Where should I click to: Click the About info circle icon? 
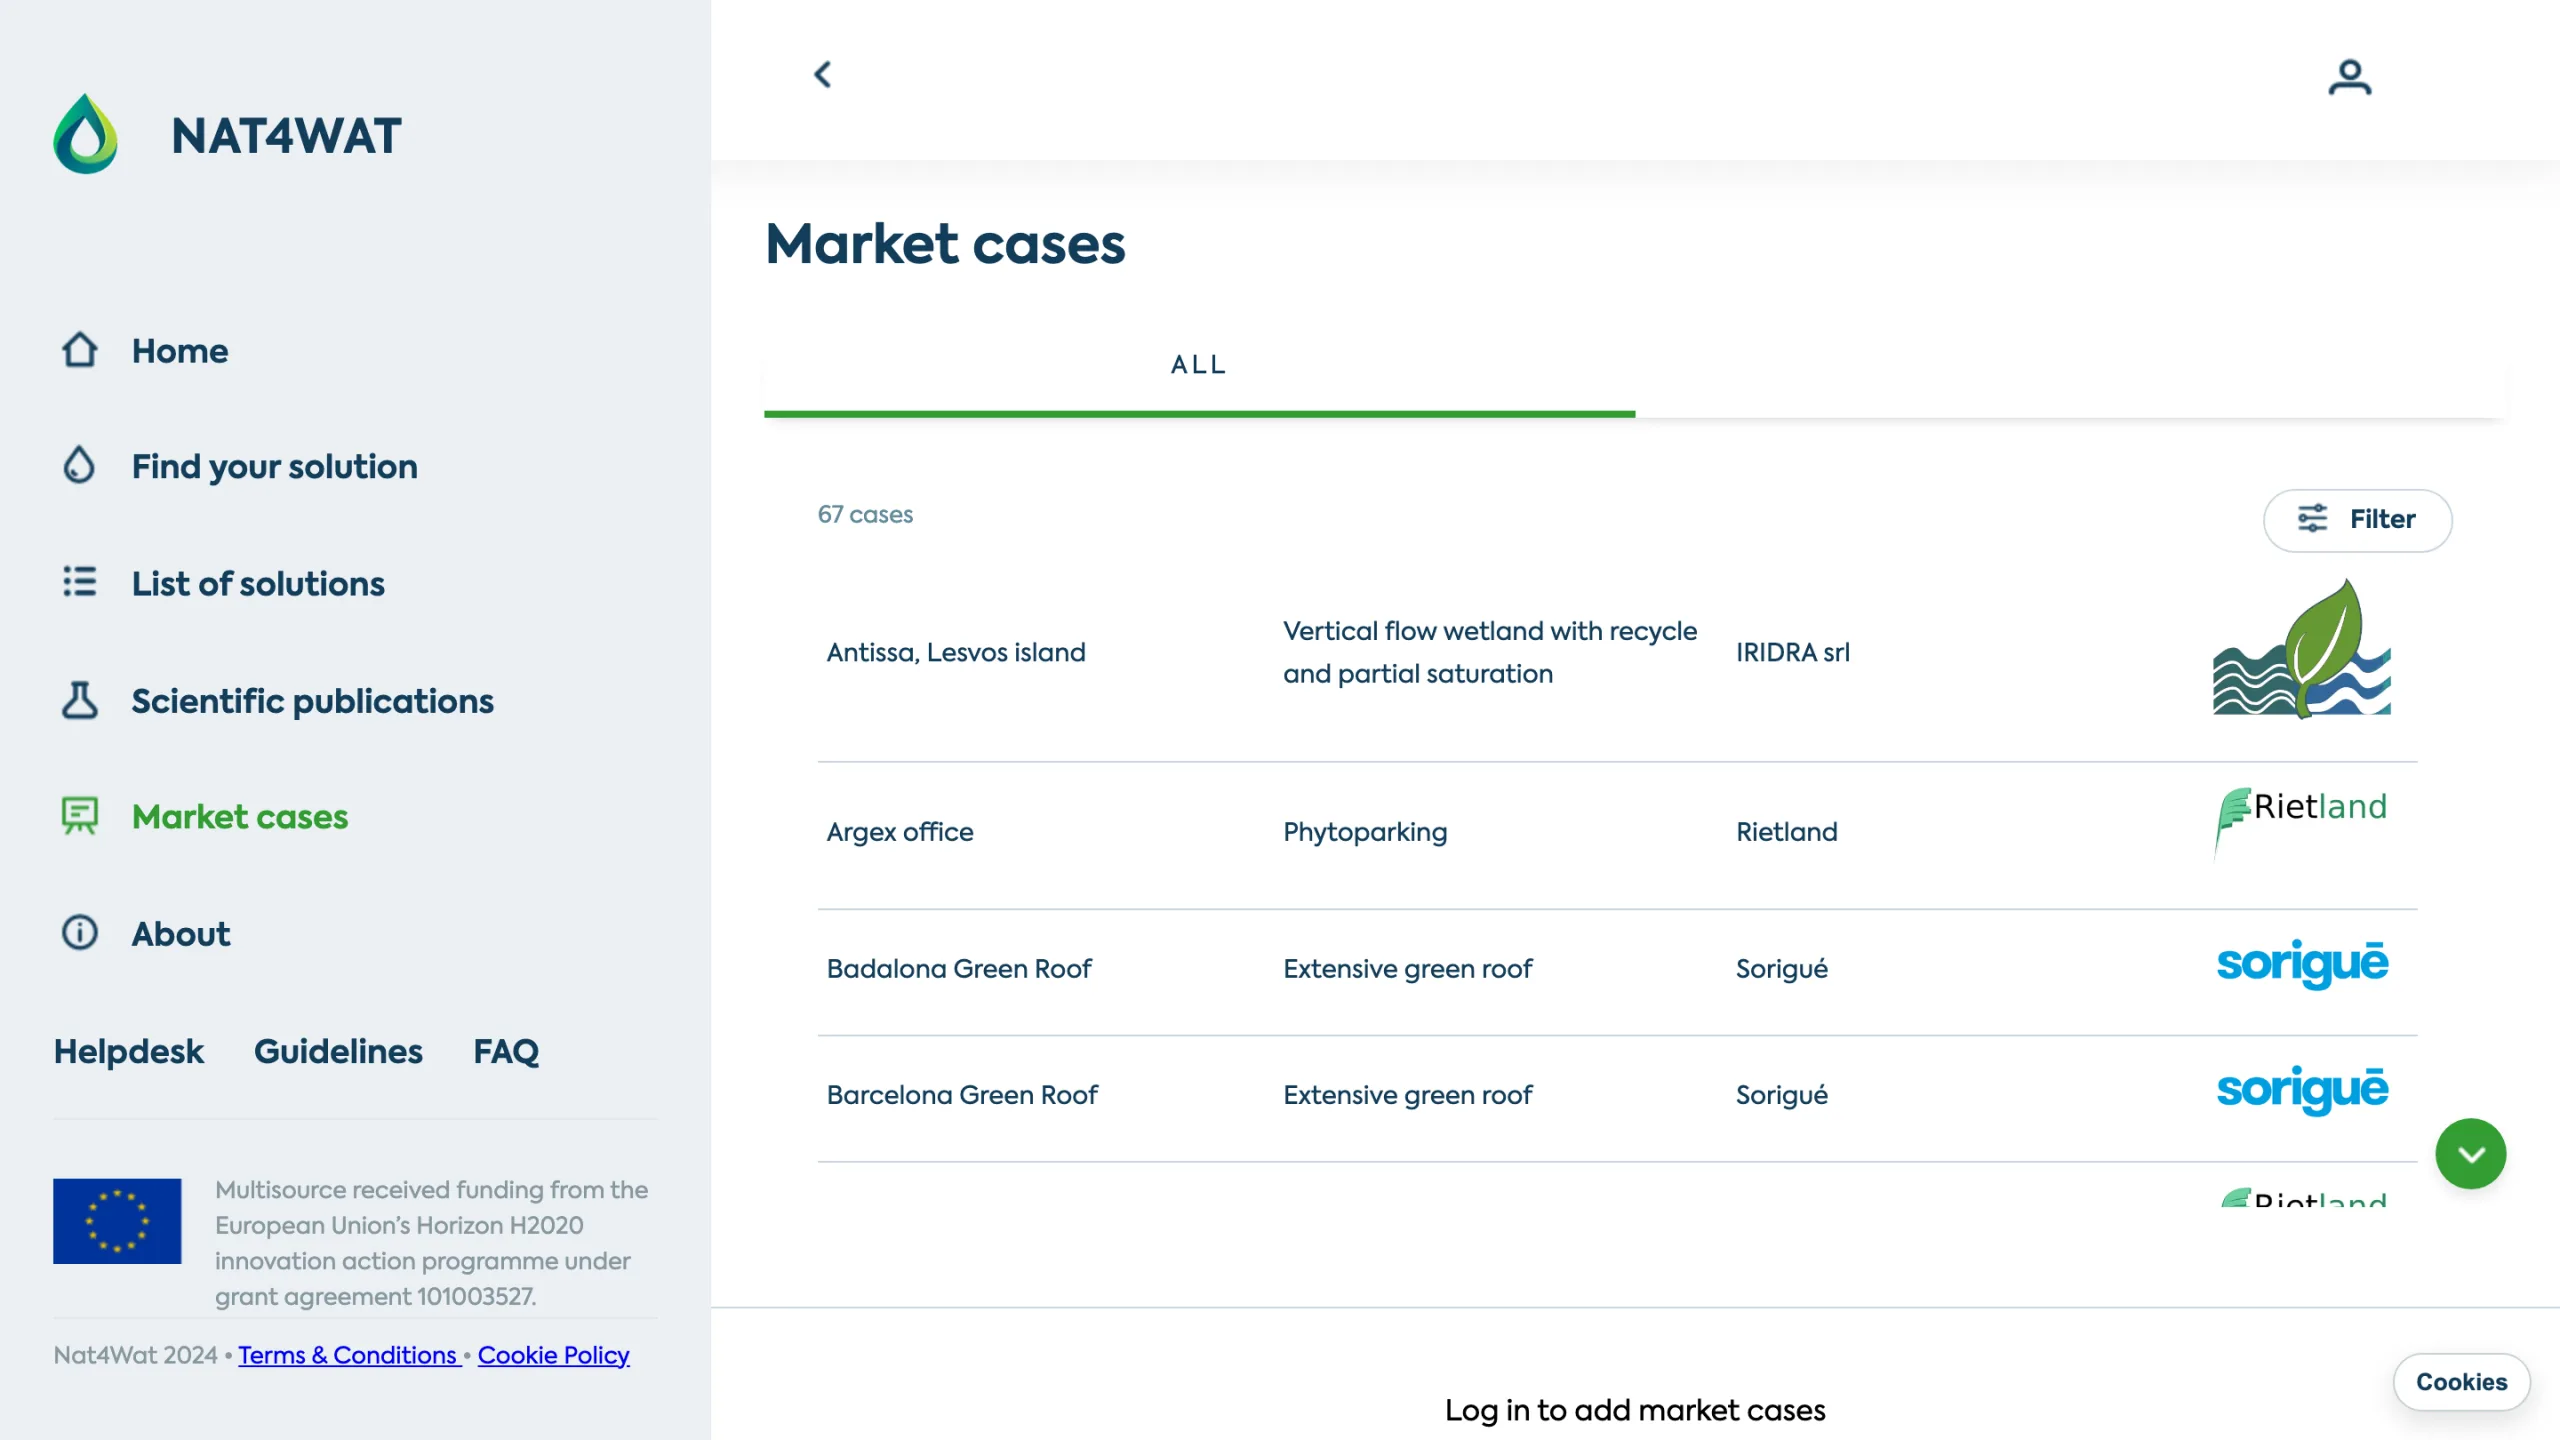tap(79, 933)
